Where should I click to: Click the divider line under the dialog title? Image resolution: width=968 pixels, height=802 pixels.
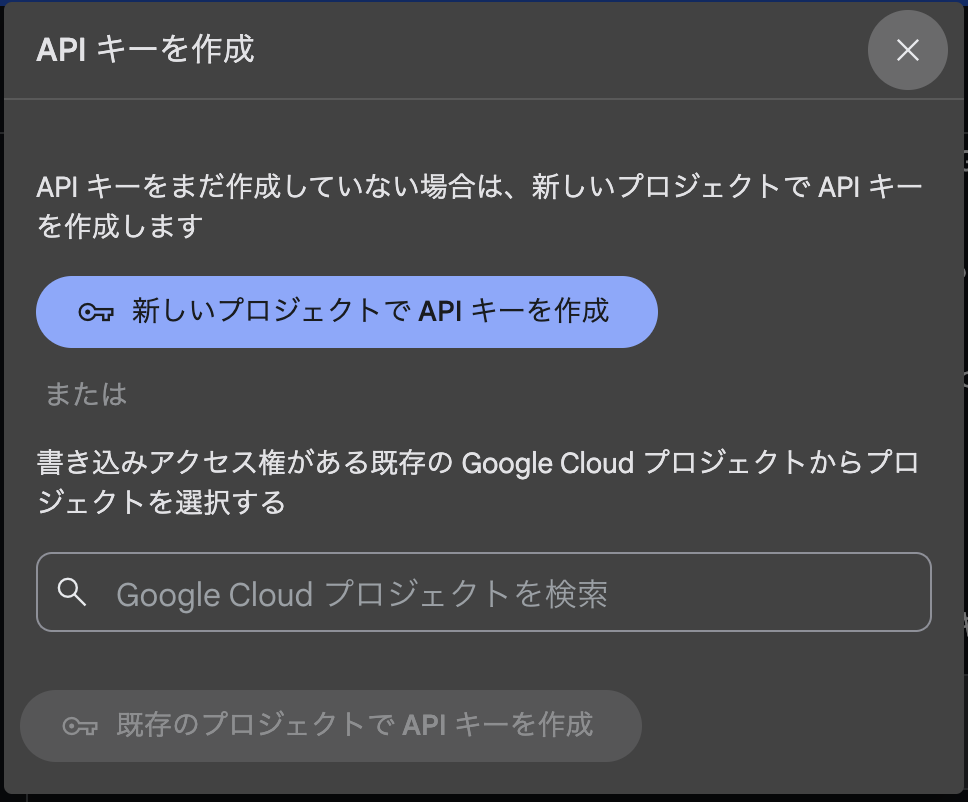(x=484, y=99)
